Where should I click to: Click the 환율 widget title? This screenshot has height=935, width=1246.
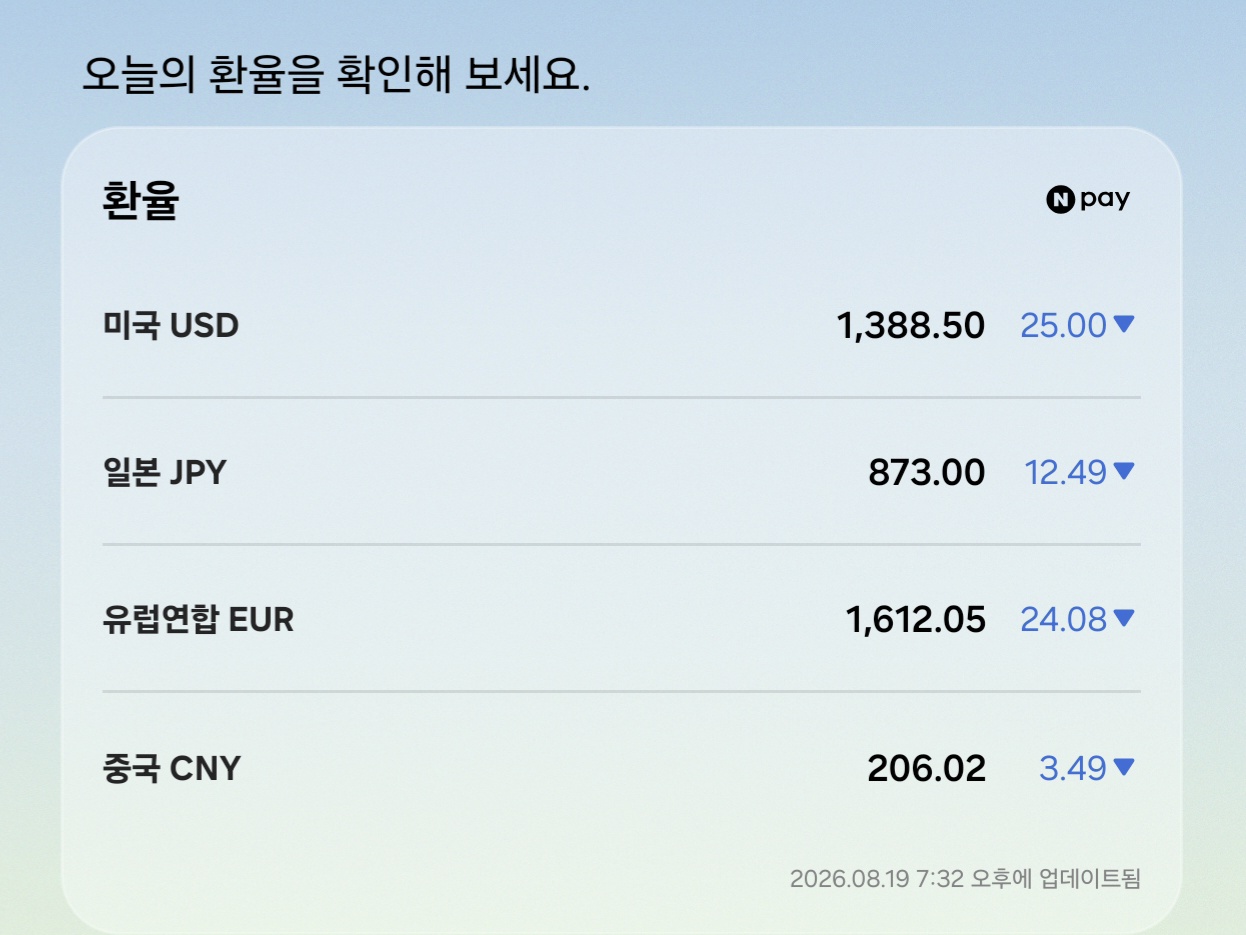(x=141, y=201)
